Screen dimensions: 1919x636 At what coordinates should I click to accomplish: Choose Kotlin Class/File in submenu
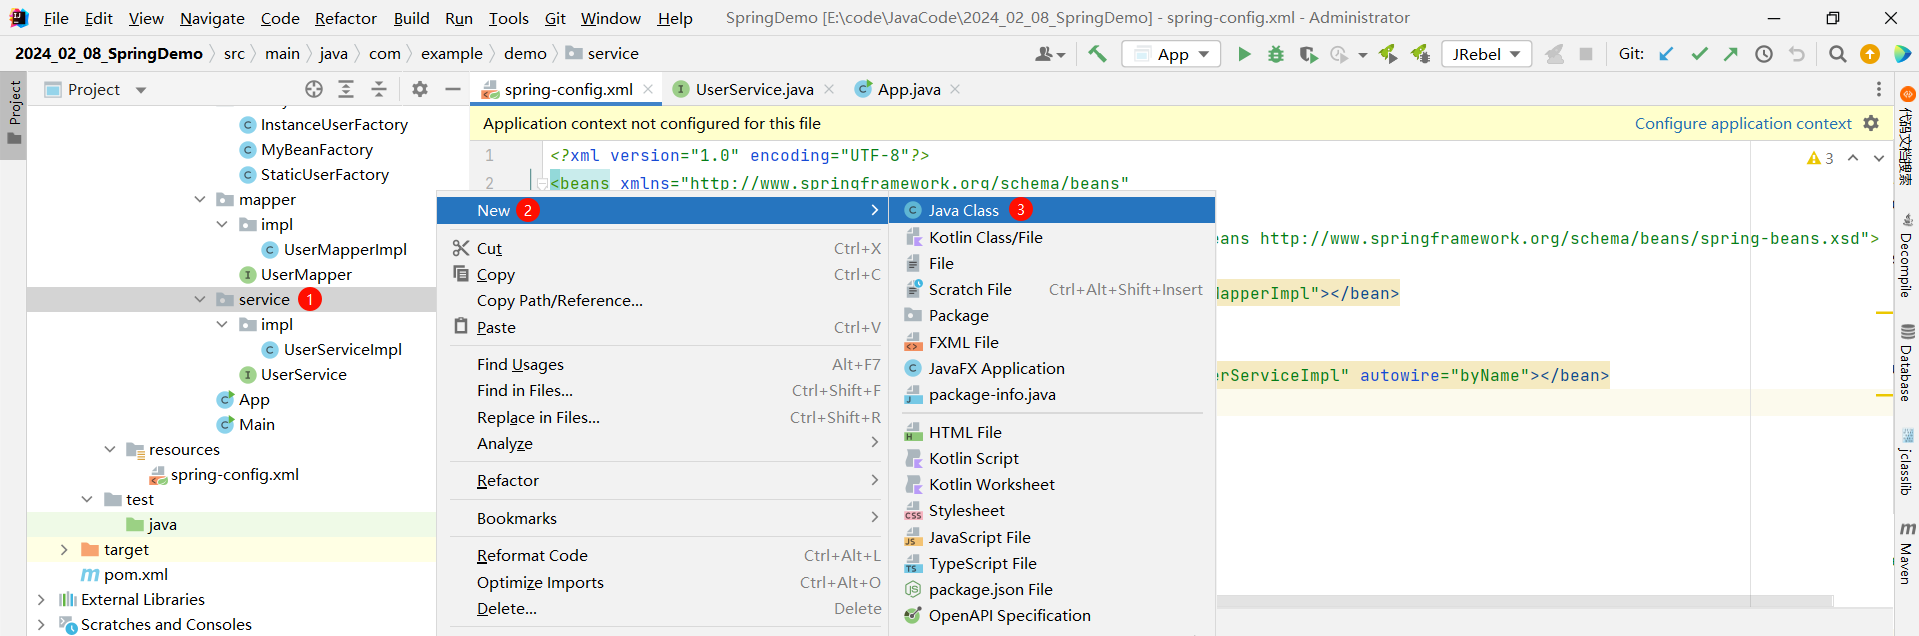click(x=1051, y=237)
